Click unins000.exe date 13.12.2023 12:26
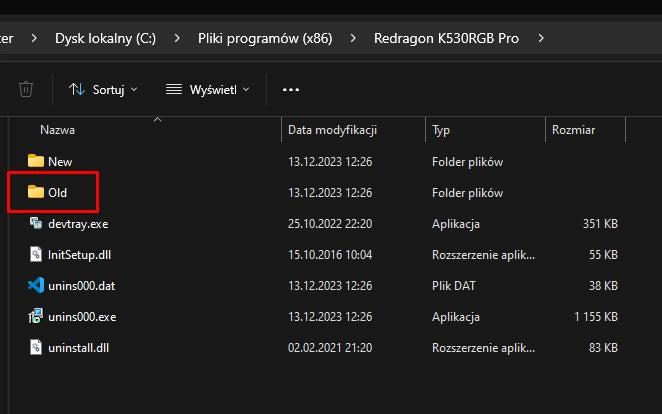The width and height of the screenshot is (662, 414). point(330,317)
